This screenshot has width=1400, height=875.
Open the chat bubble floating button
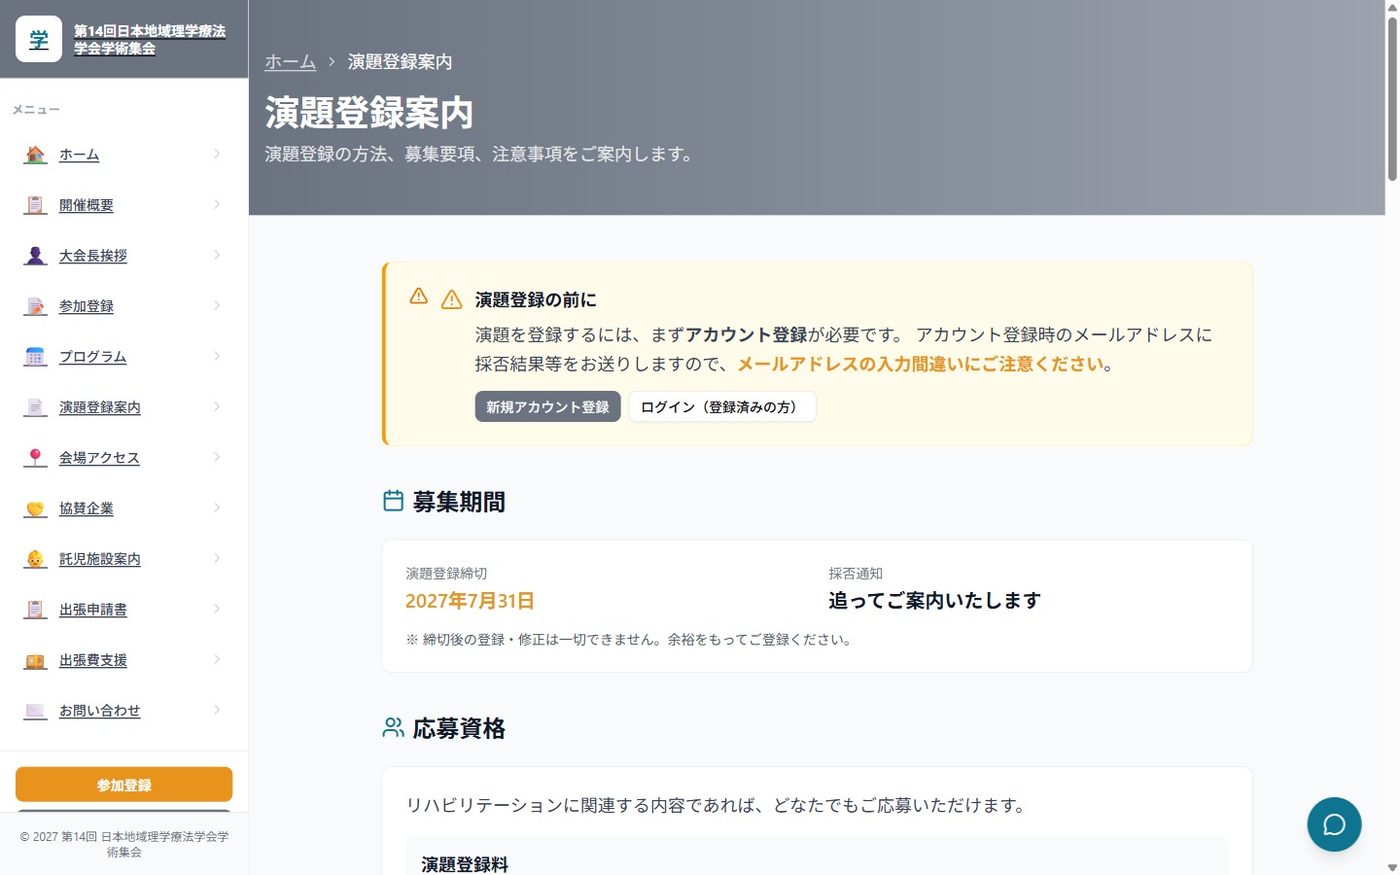pyautogui.click(x=1334, y=824)
